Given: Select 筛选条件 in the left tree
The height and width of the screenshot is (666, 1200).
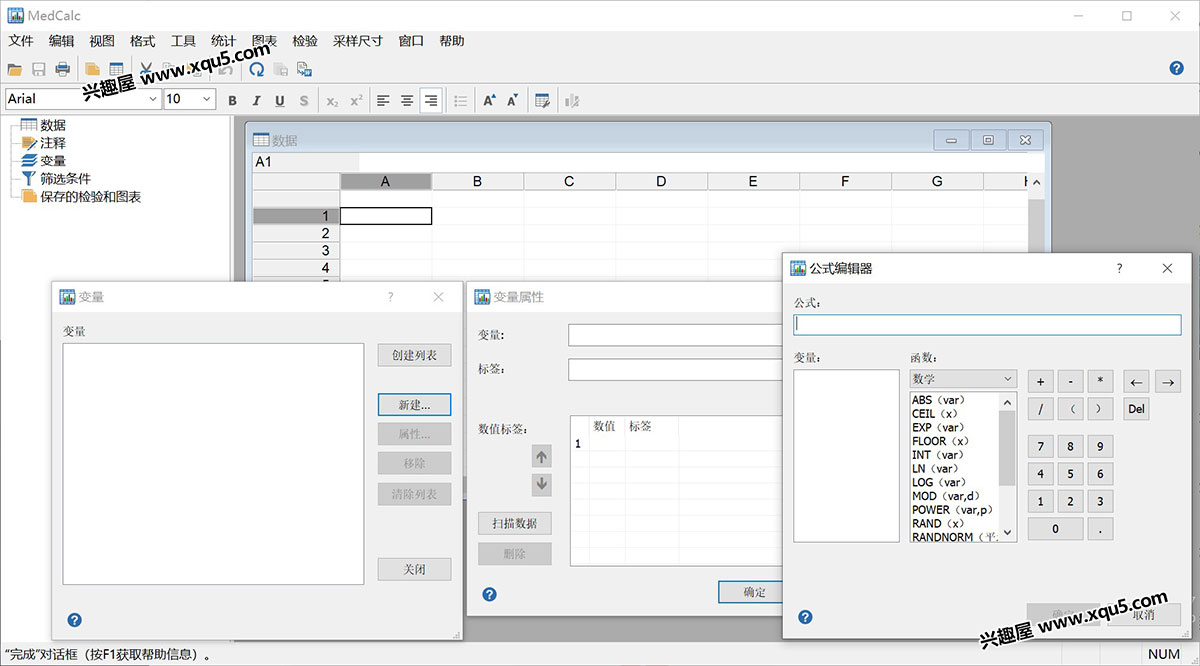Looking at the screenshot, I should 66,179.
